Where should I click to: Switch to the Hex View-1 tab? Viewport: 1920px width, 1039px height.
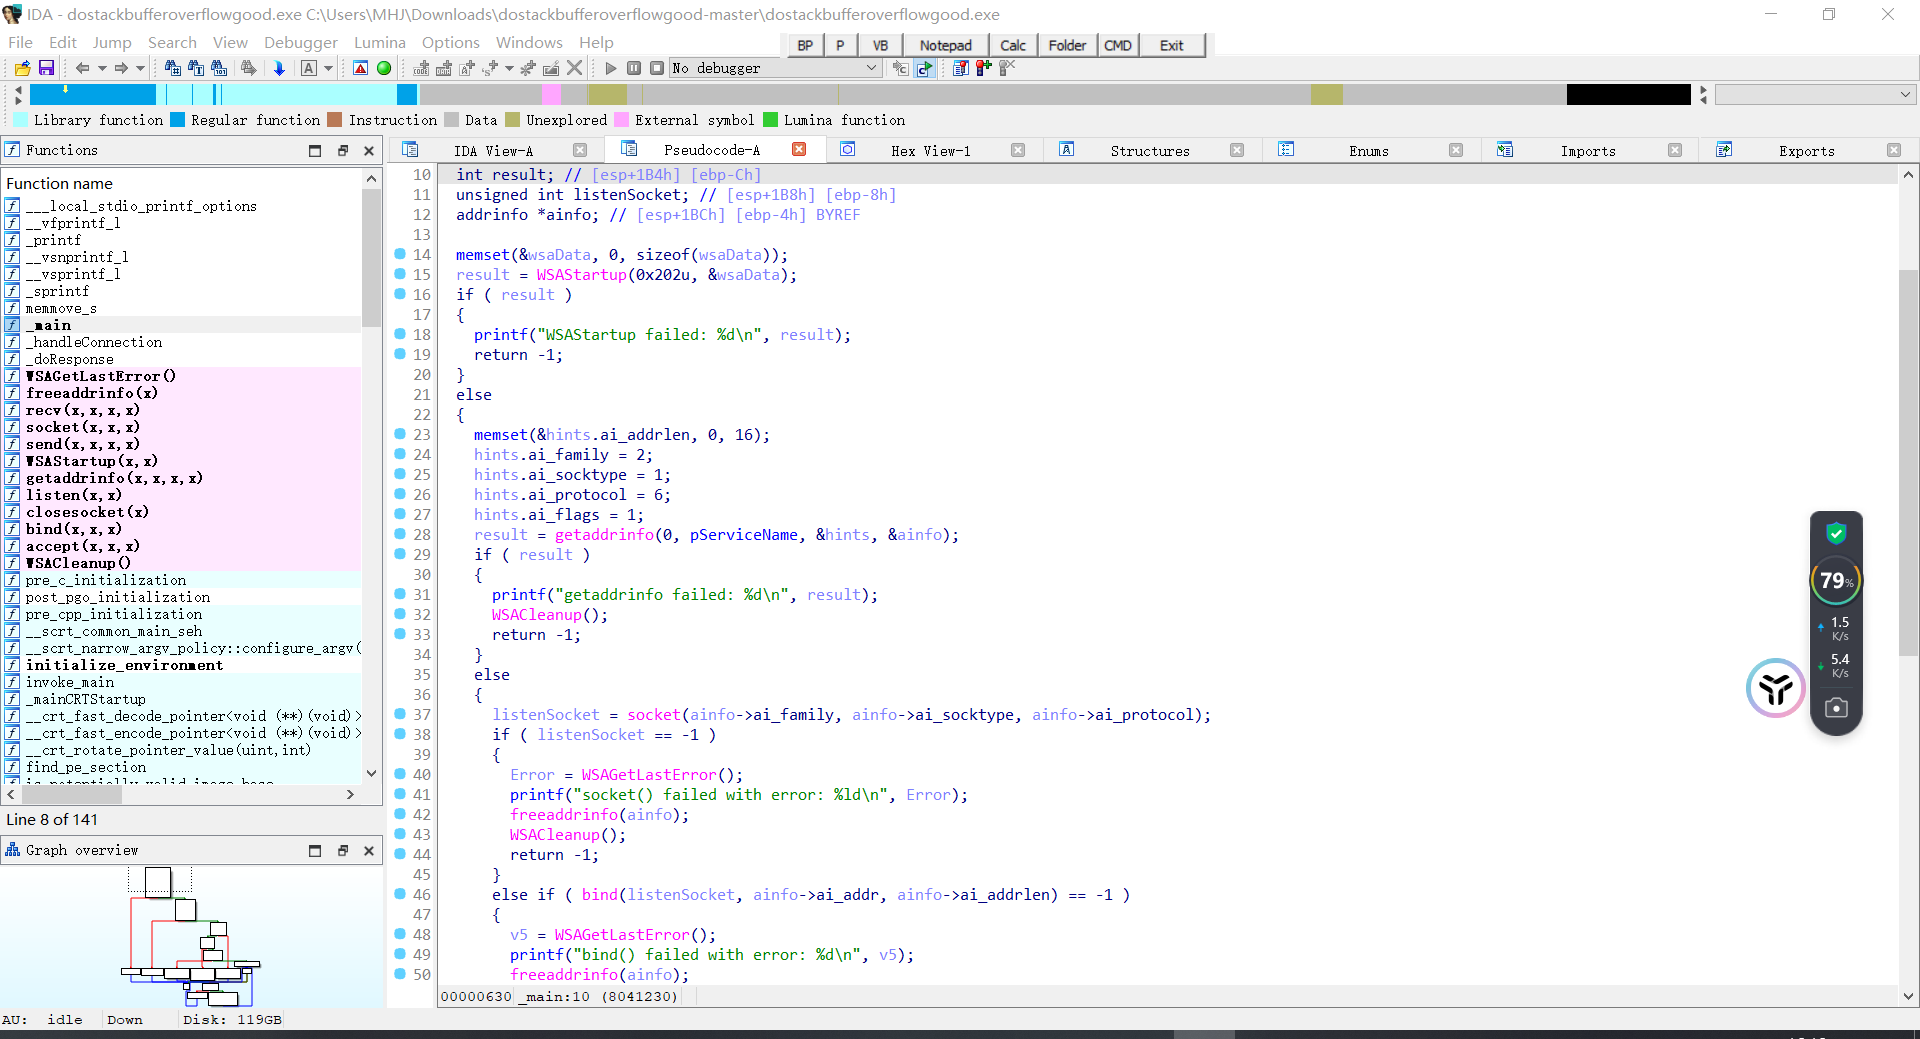click(x=930, y=151)
